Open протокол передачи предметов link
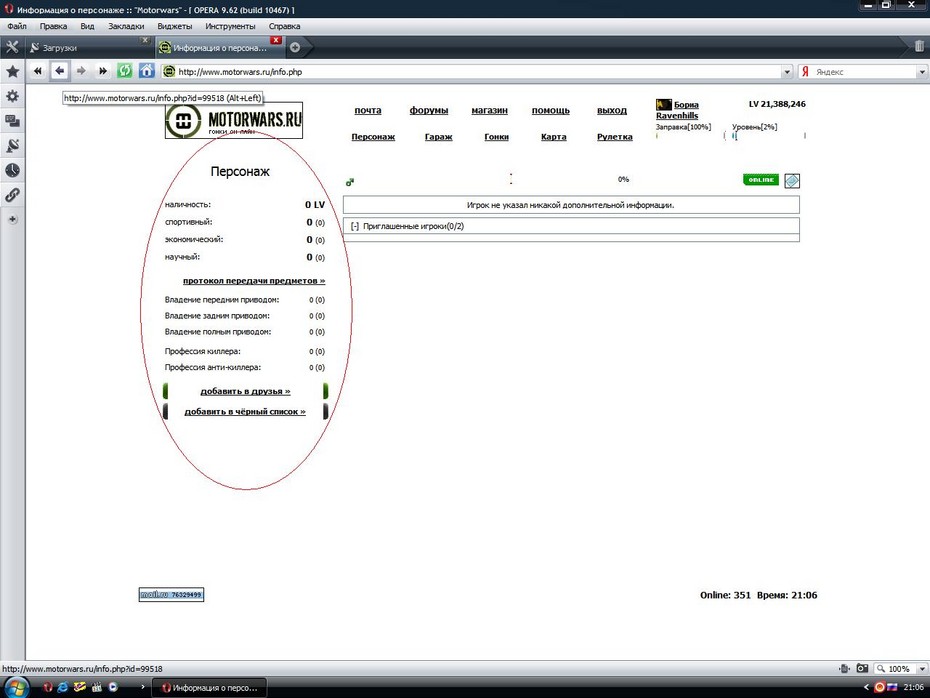Image resolution: width=930 pixels, height=698 pixels. (254, 281)
